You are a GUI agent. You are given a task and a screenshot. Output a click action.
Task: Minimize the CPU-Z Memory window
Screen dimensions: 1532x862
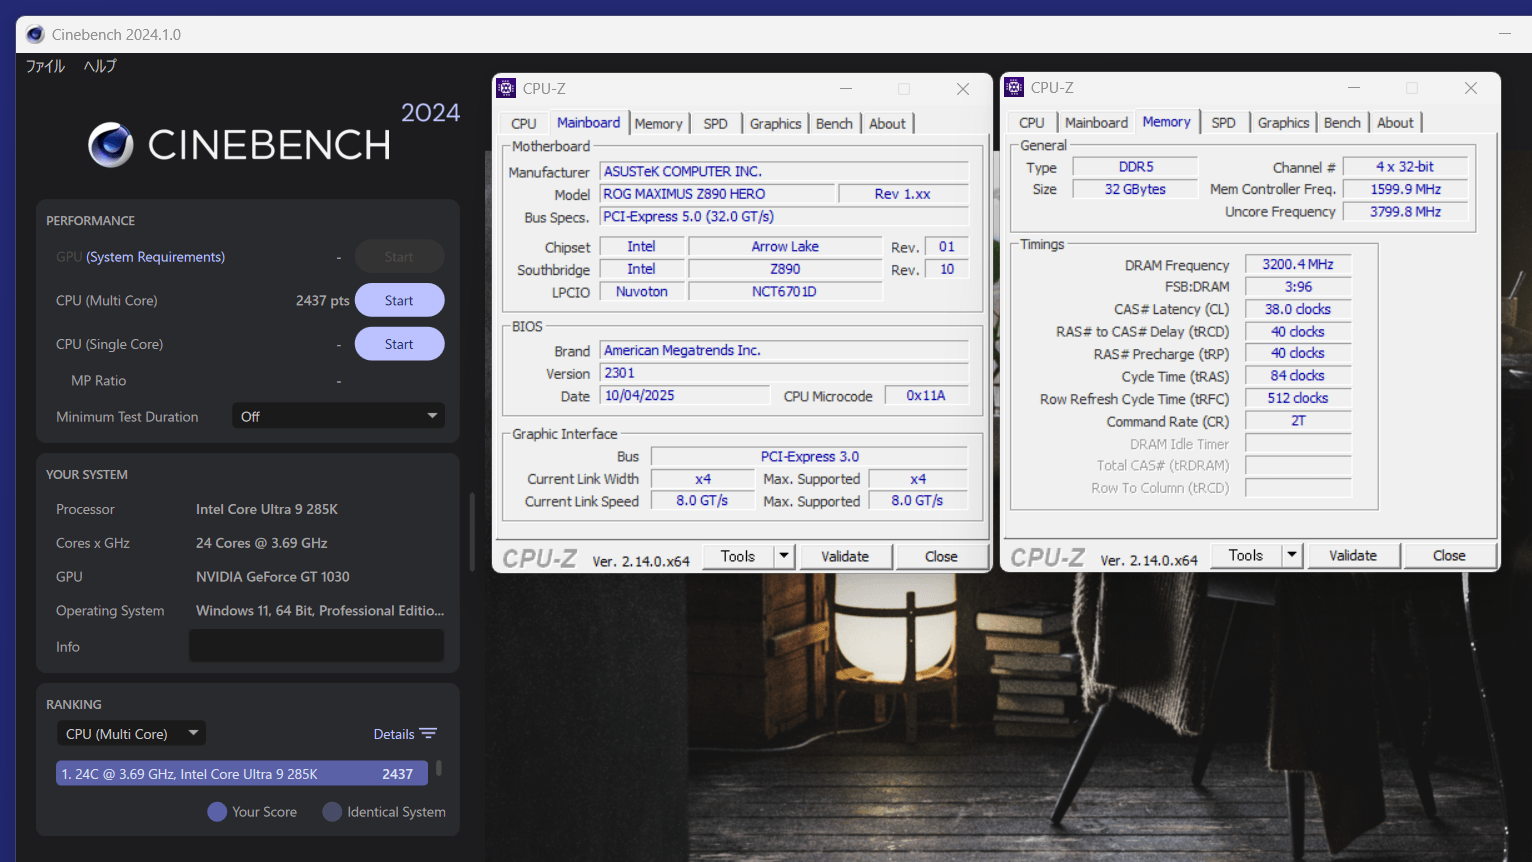click(1353, 88)
